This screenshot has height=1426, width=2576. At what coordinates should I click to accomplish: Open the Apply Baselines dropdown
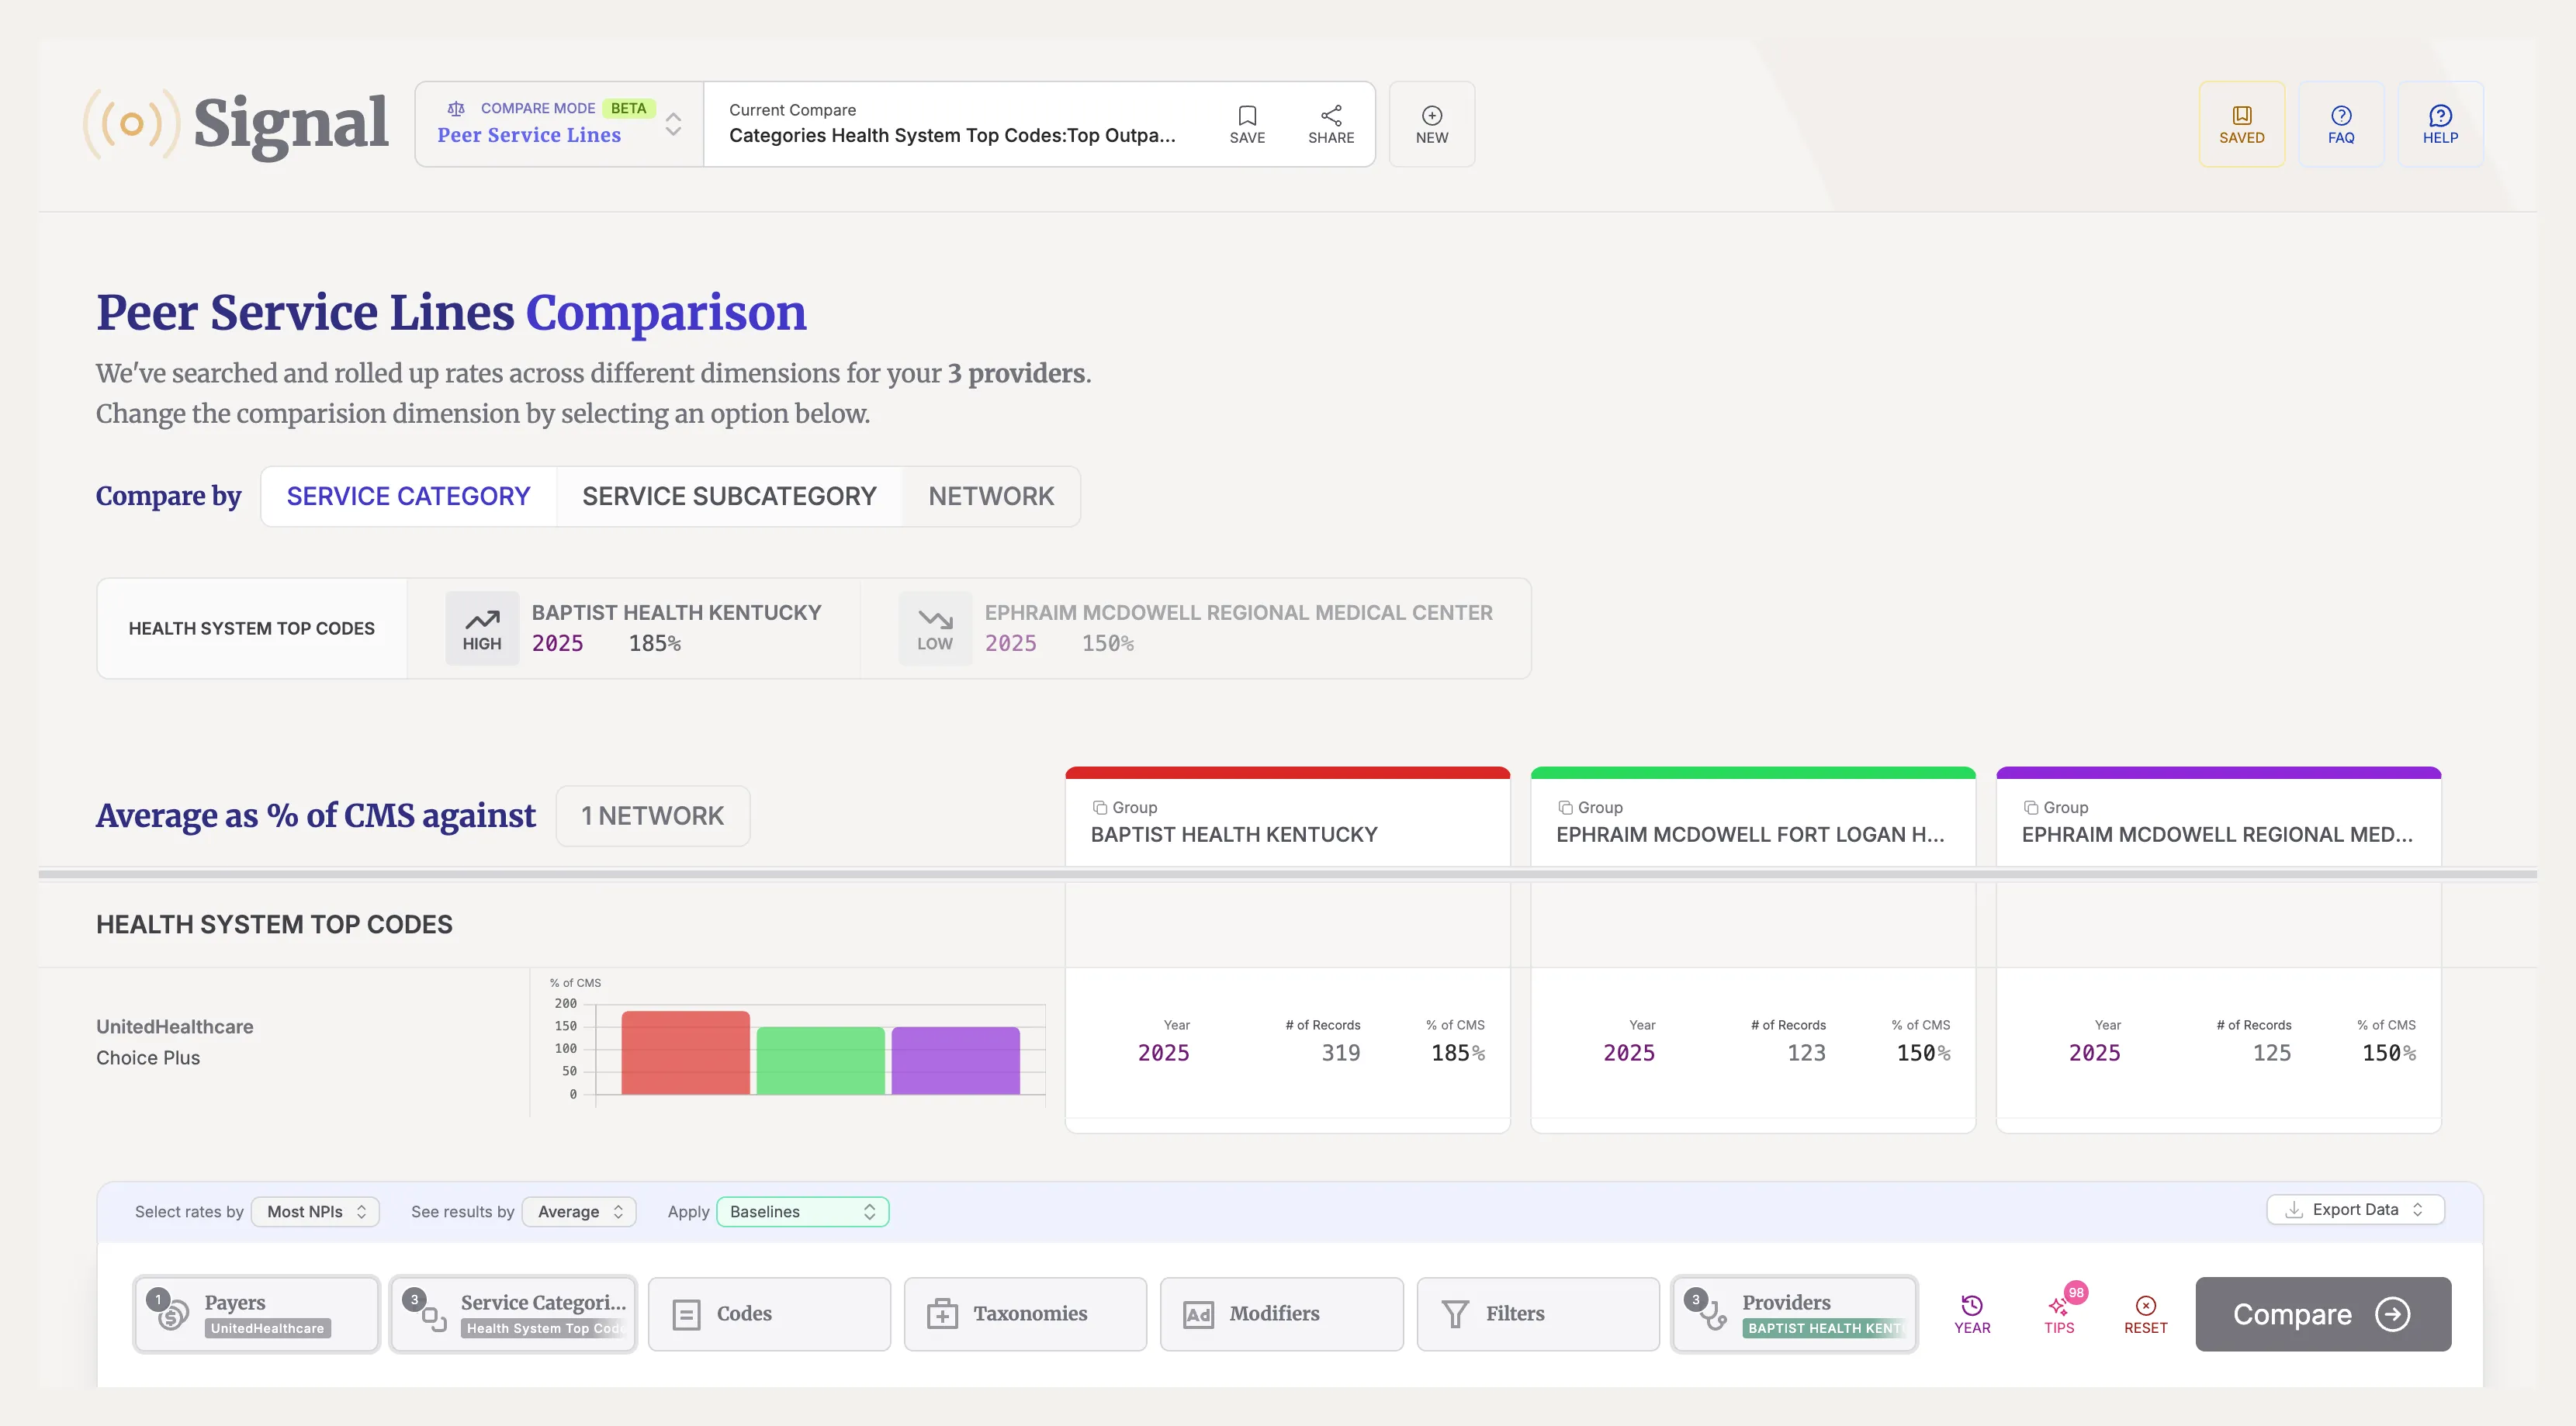tap(801, 1211)
